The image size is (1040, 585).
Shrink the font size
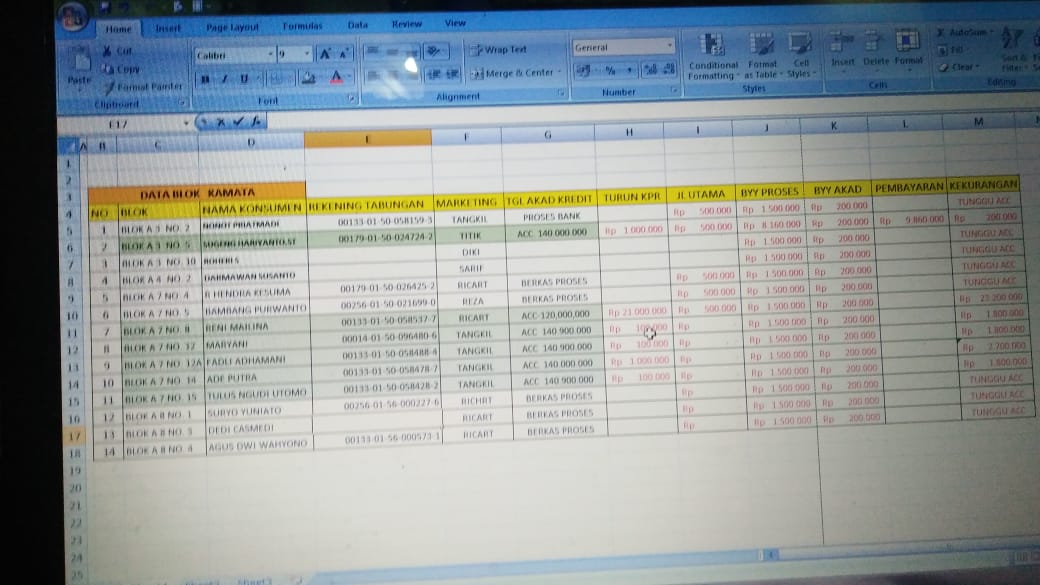(x=344, y=54)
